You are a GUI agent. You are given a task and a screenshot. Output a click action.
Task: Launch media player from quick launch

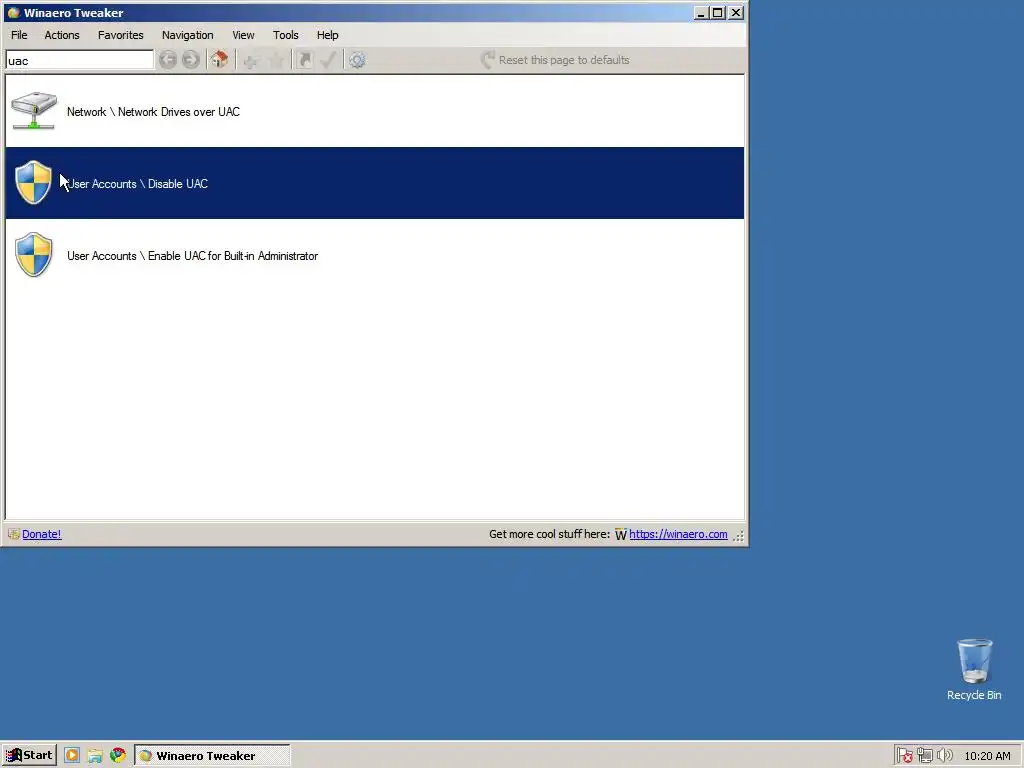(x=72, y=756)
